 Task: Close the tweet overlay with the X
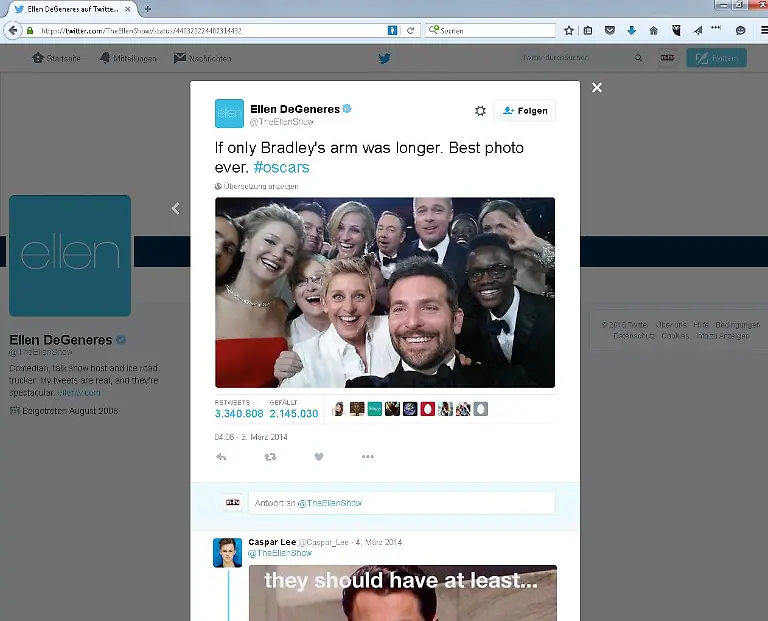pos(597,88)
